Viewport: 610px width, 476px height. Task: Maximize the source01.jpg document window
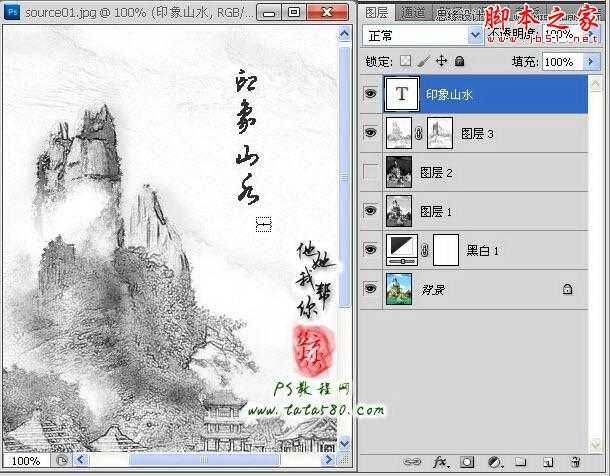(x=294, y=12)
